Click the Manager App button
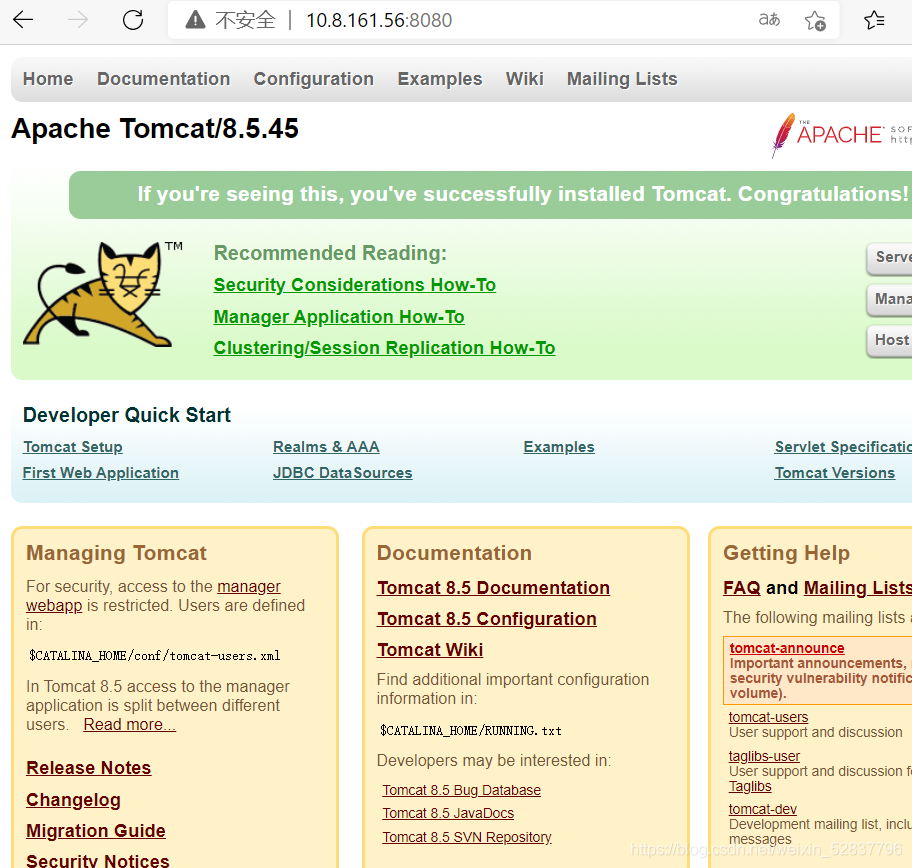Viewport: 912px width, 868px height. [889, 299]
